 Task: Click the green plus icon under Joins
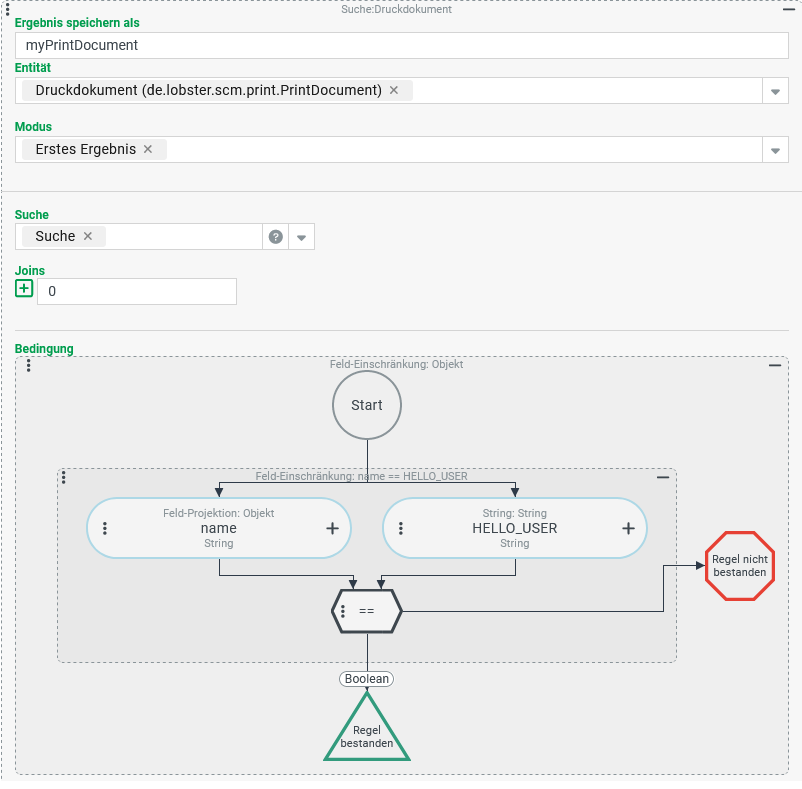[24, 289]
